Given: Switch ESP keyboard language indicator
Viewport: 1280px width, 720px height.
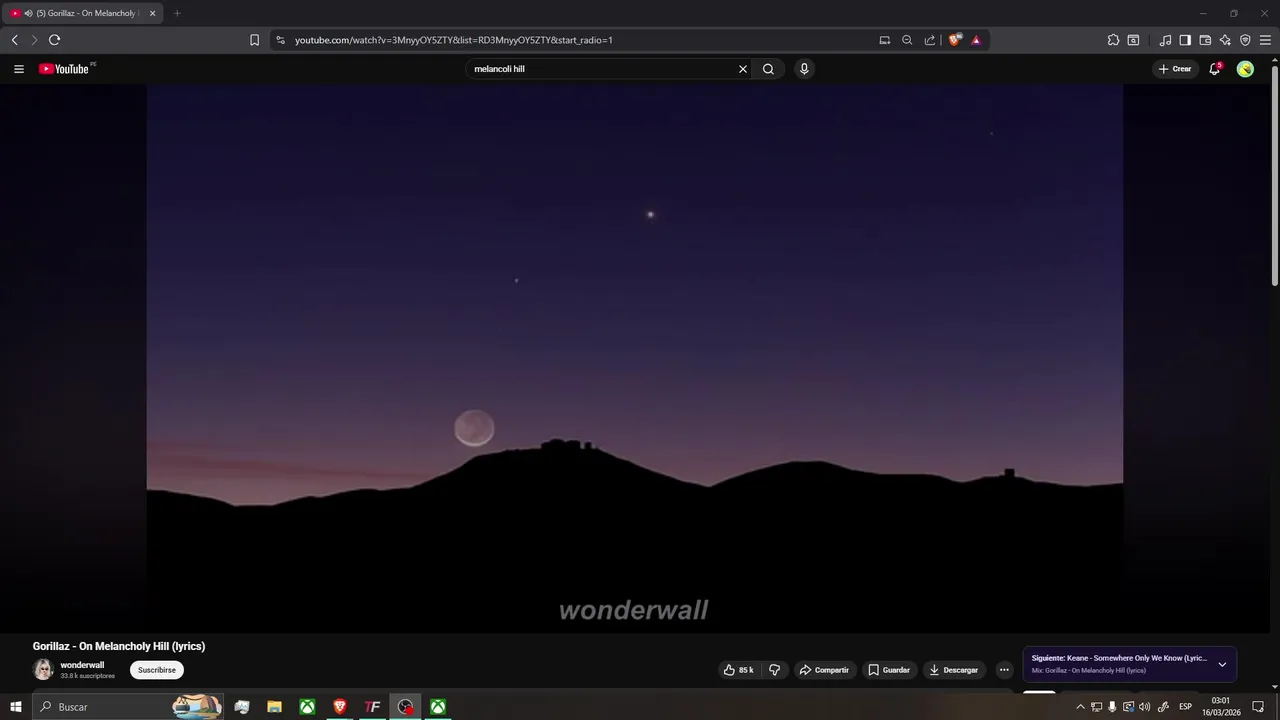Looking at the screenshot, I should 1185,707.
